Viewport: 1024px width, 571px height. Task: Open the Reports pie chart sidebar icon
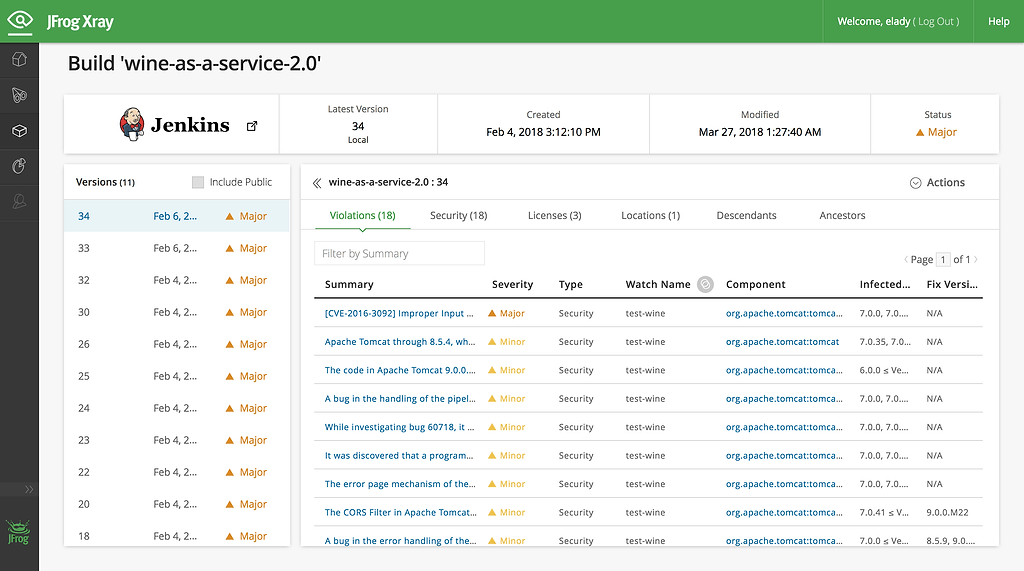tap(20, 166)
